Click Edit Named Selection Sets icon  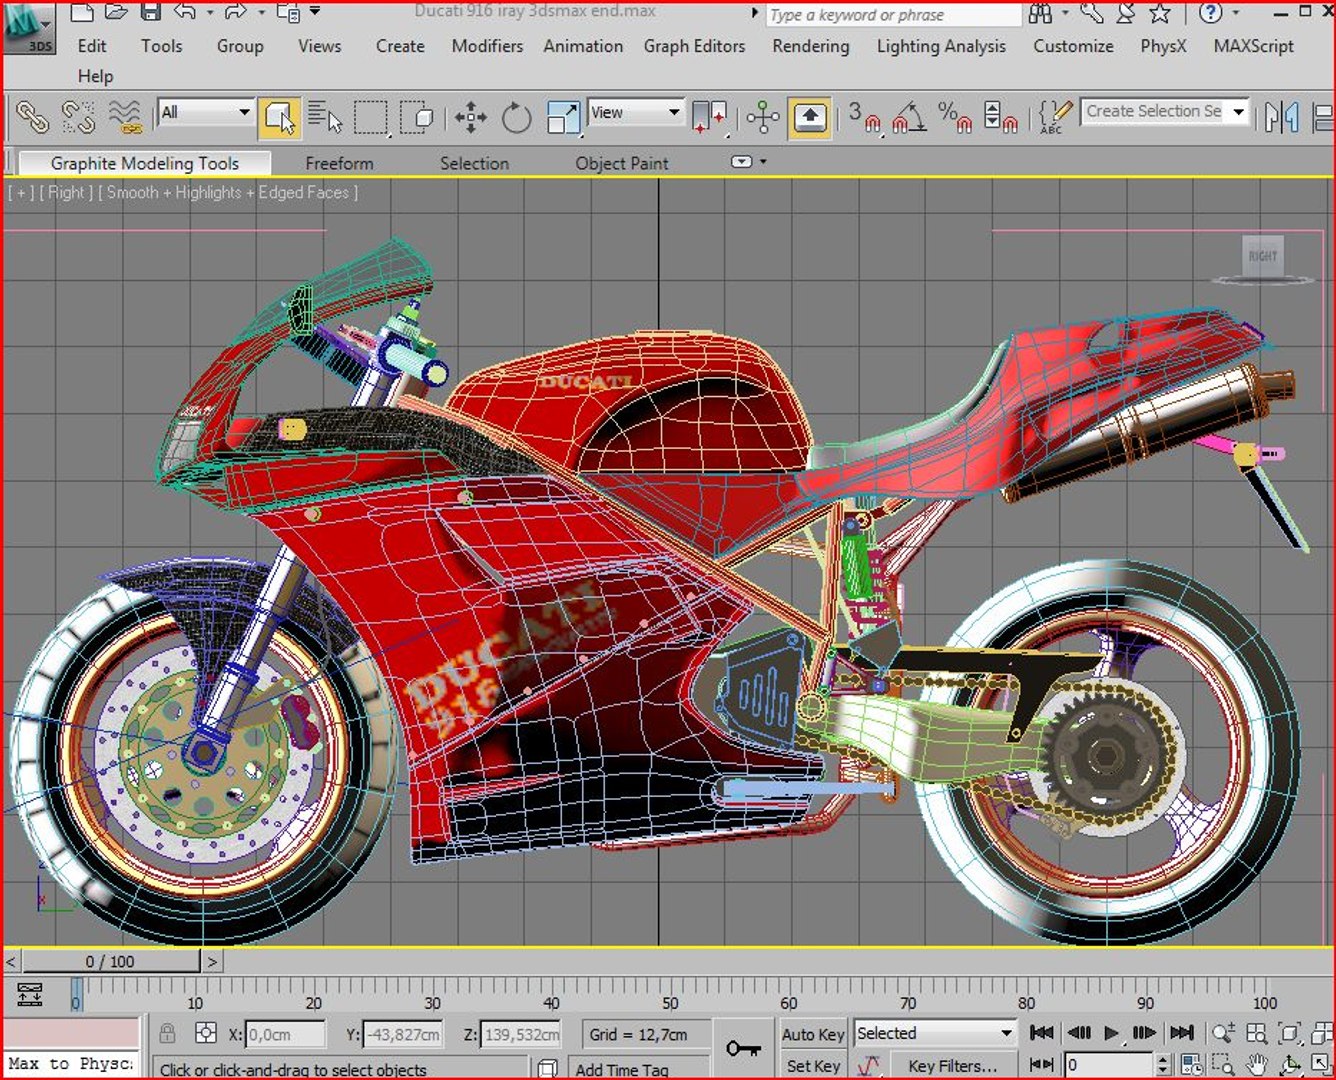[1055, 118]
